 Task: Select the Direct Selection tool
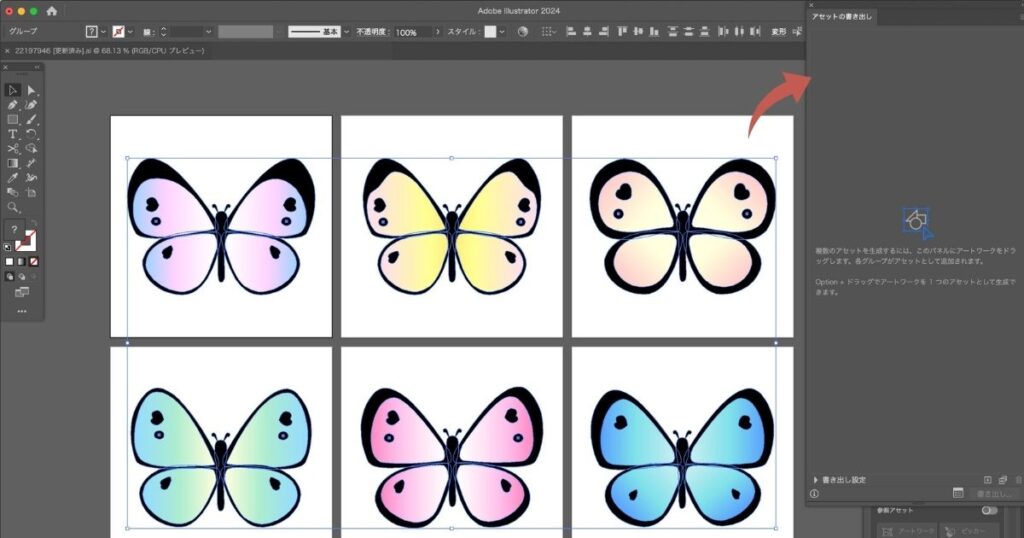(x=31, y=90)
